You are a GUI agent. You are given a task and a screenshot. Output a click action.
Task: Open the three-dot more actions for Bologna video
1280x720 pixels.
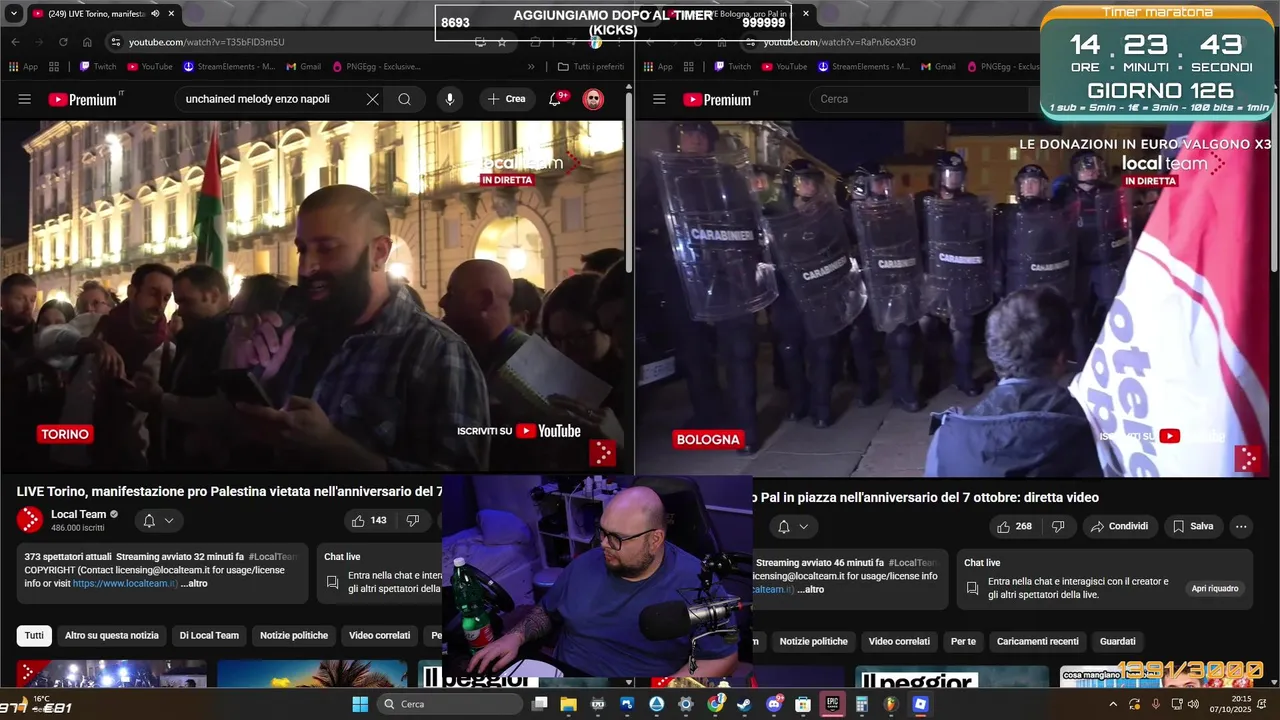1241,526
